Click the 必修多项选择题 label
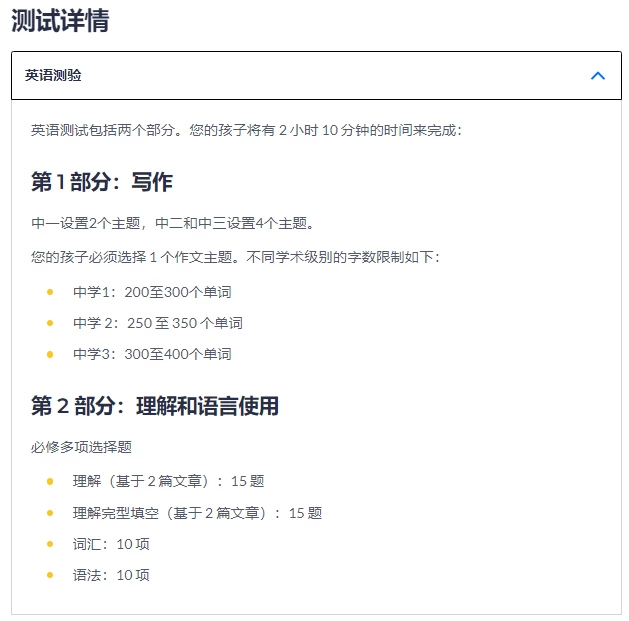The image size is (629, 621). click(x=81, y=447)
